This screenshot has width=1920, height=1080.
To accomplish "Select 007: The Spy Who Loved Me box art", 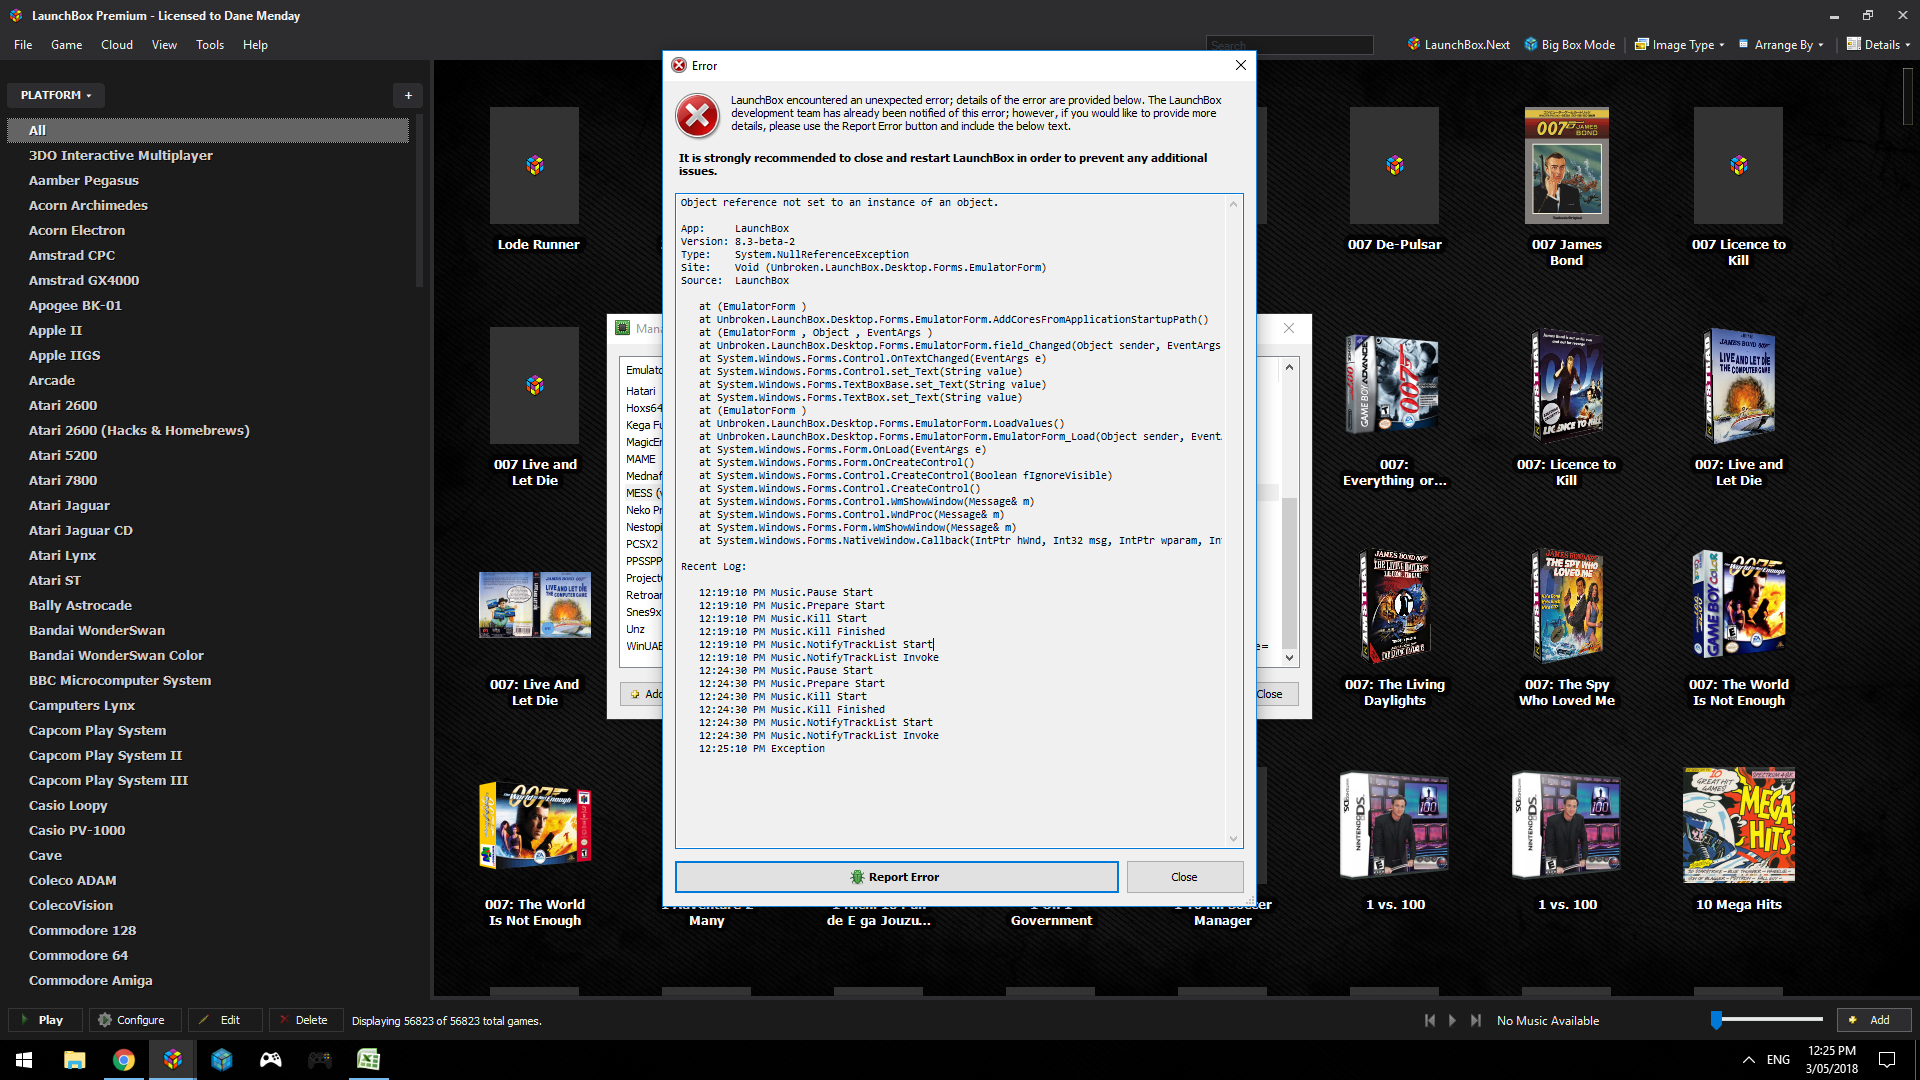I will click(1567, 605).
